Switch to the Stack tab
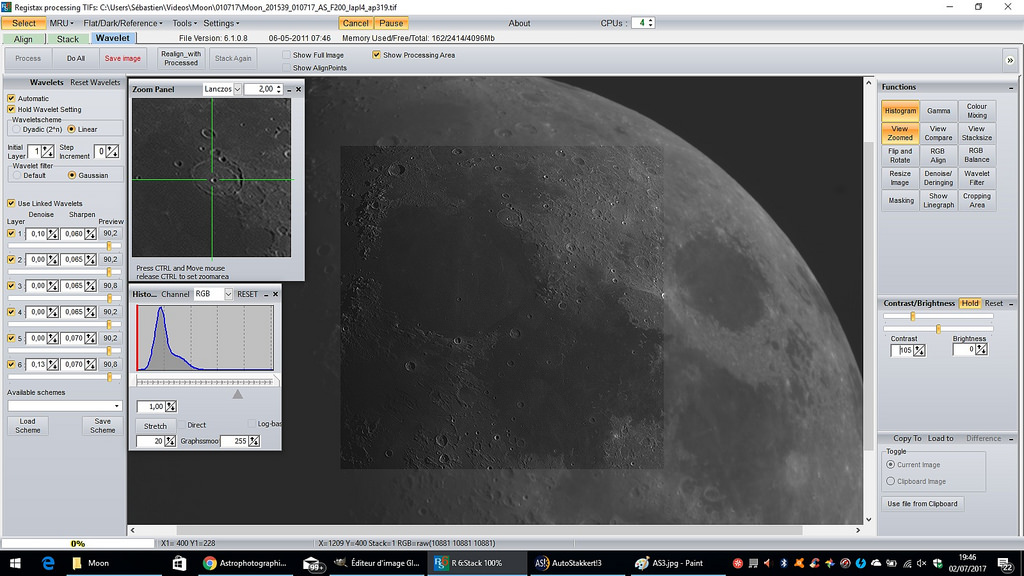Screen dimensions: 1024x576 tap(67, 39)
